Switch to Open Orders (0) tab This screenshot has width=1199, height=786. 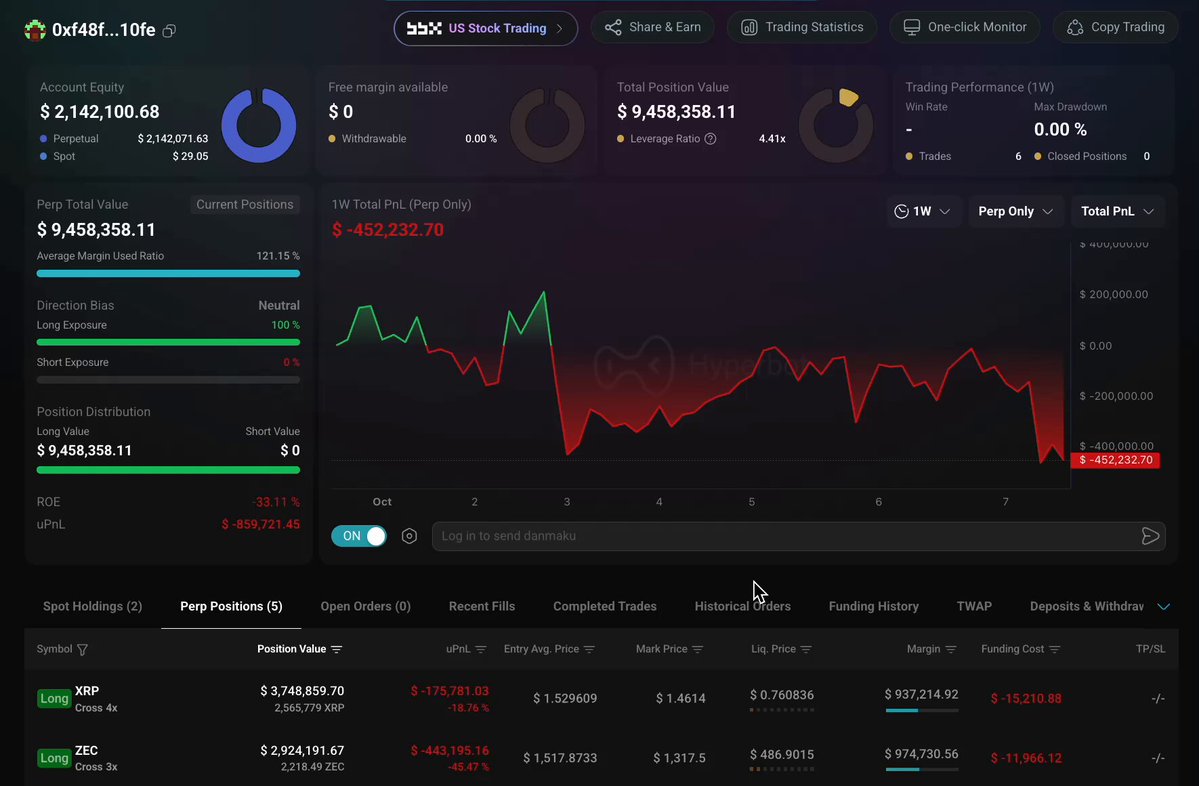(366, 606)
